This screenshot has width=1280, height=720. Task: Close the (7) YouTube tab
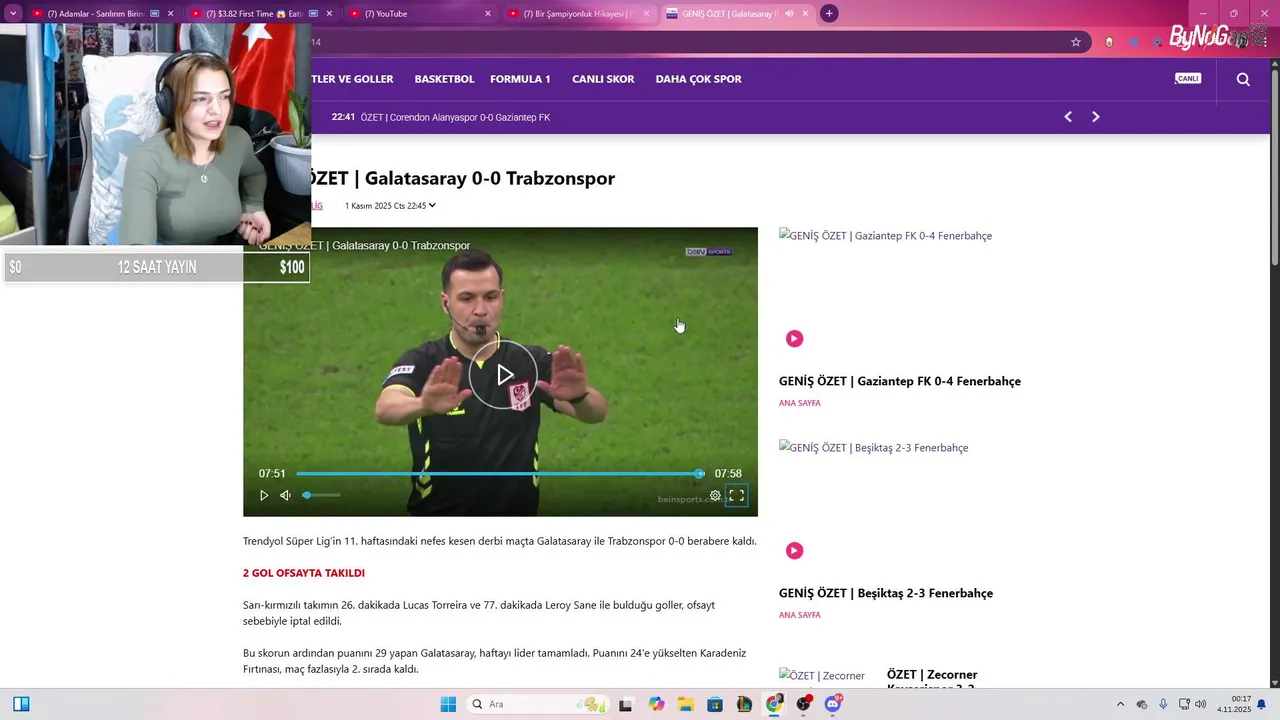coord(488,14)
